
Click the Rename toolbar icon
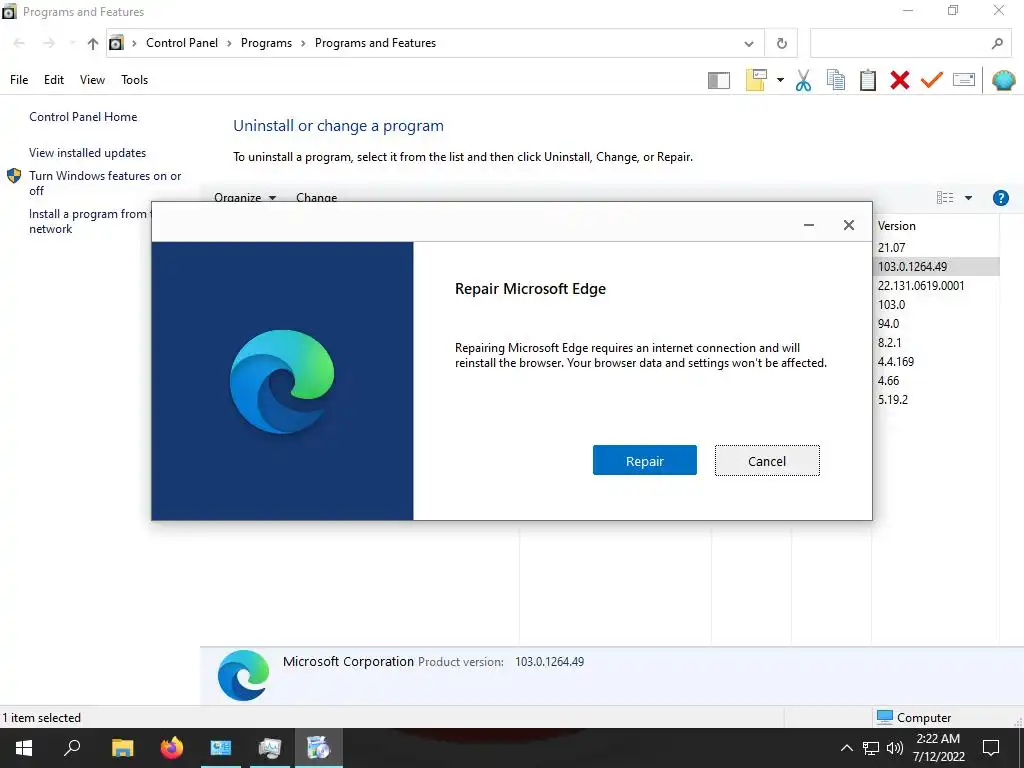[964, 80]
